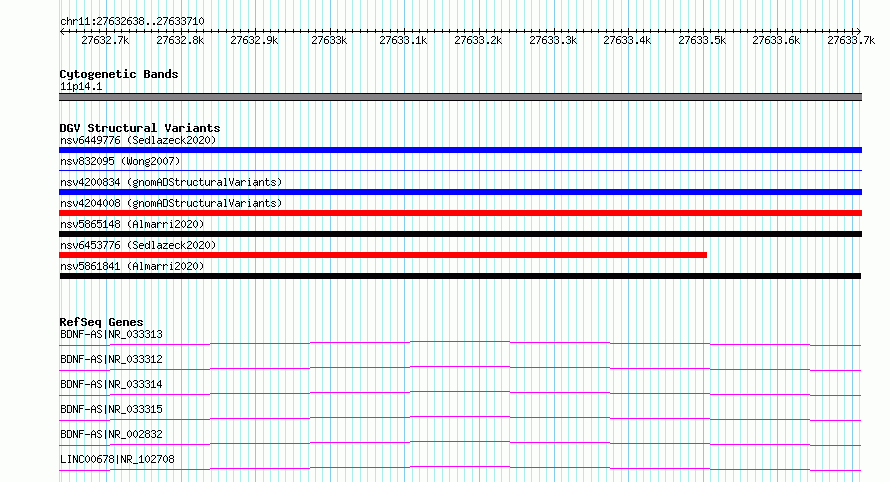
Task: Click the 27632.7k ruler tick label
Action: coord(105,40)
